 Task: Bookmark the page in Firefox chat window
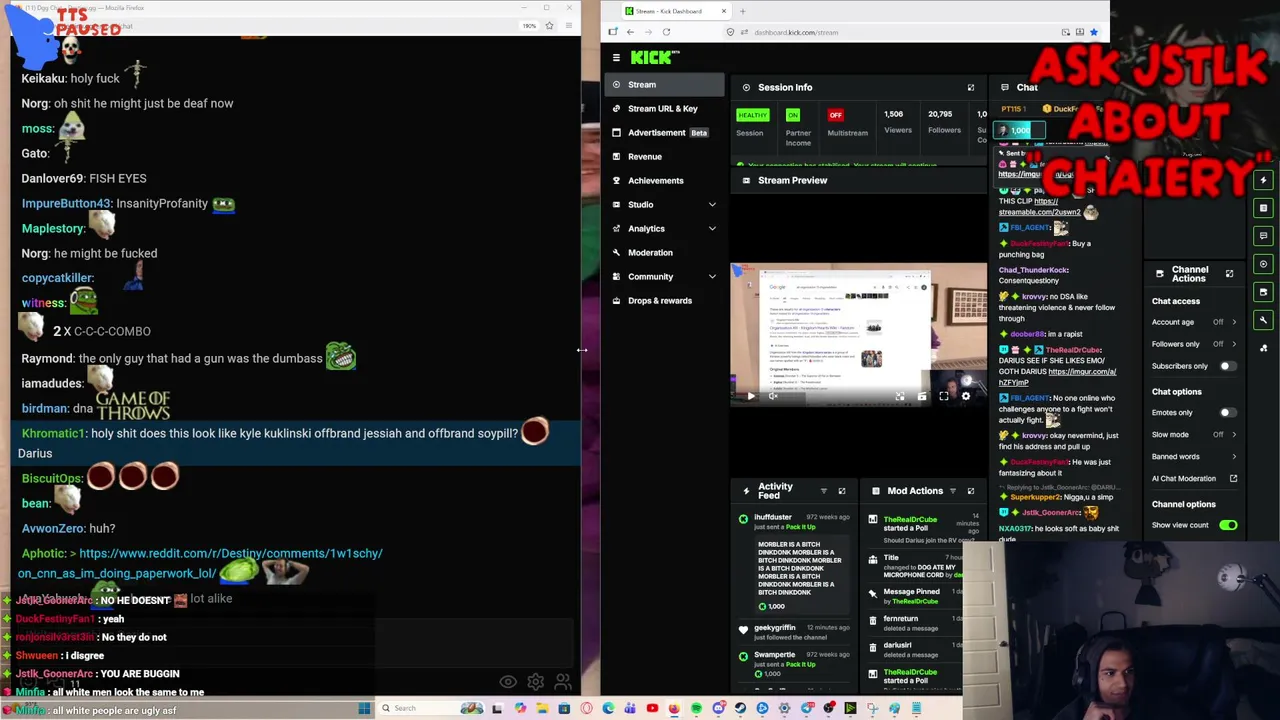[x=549, y=25]
